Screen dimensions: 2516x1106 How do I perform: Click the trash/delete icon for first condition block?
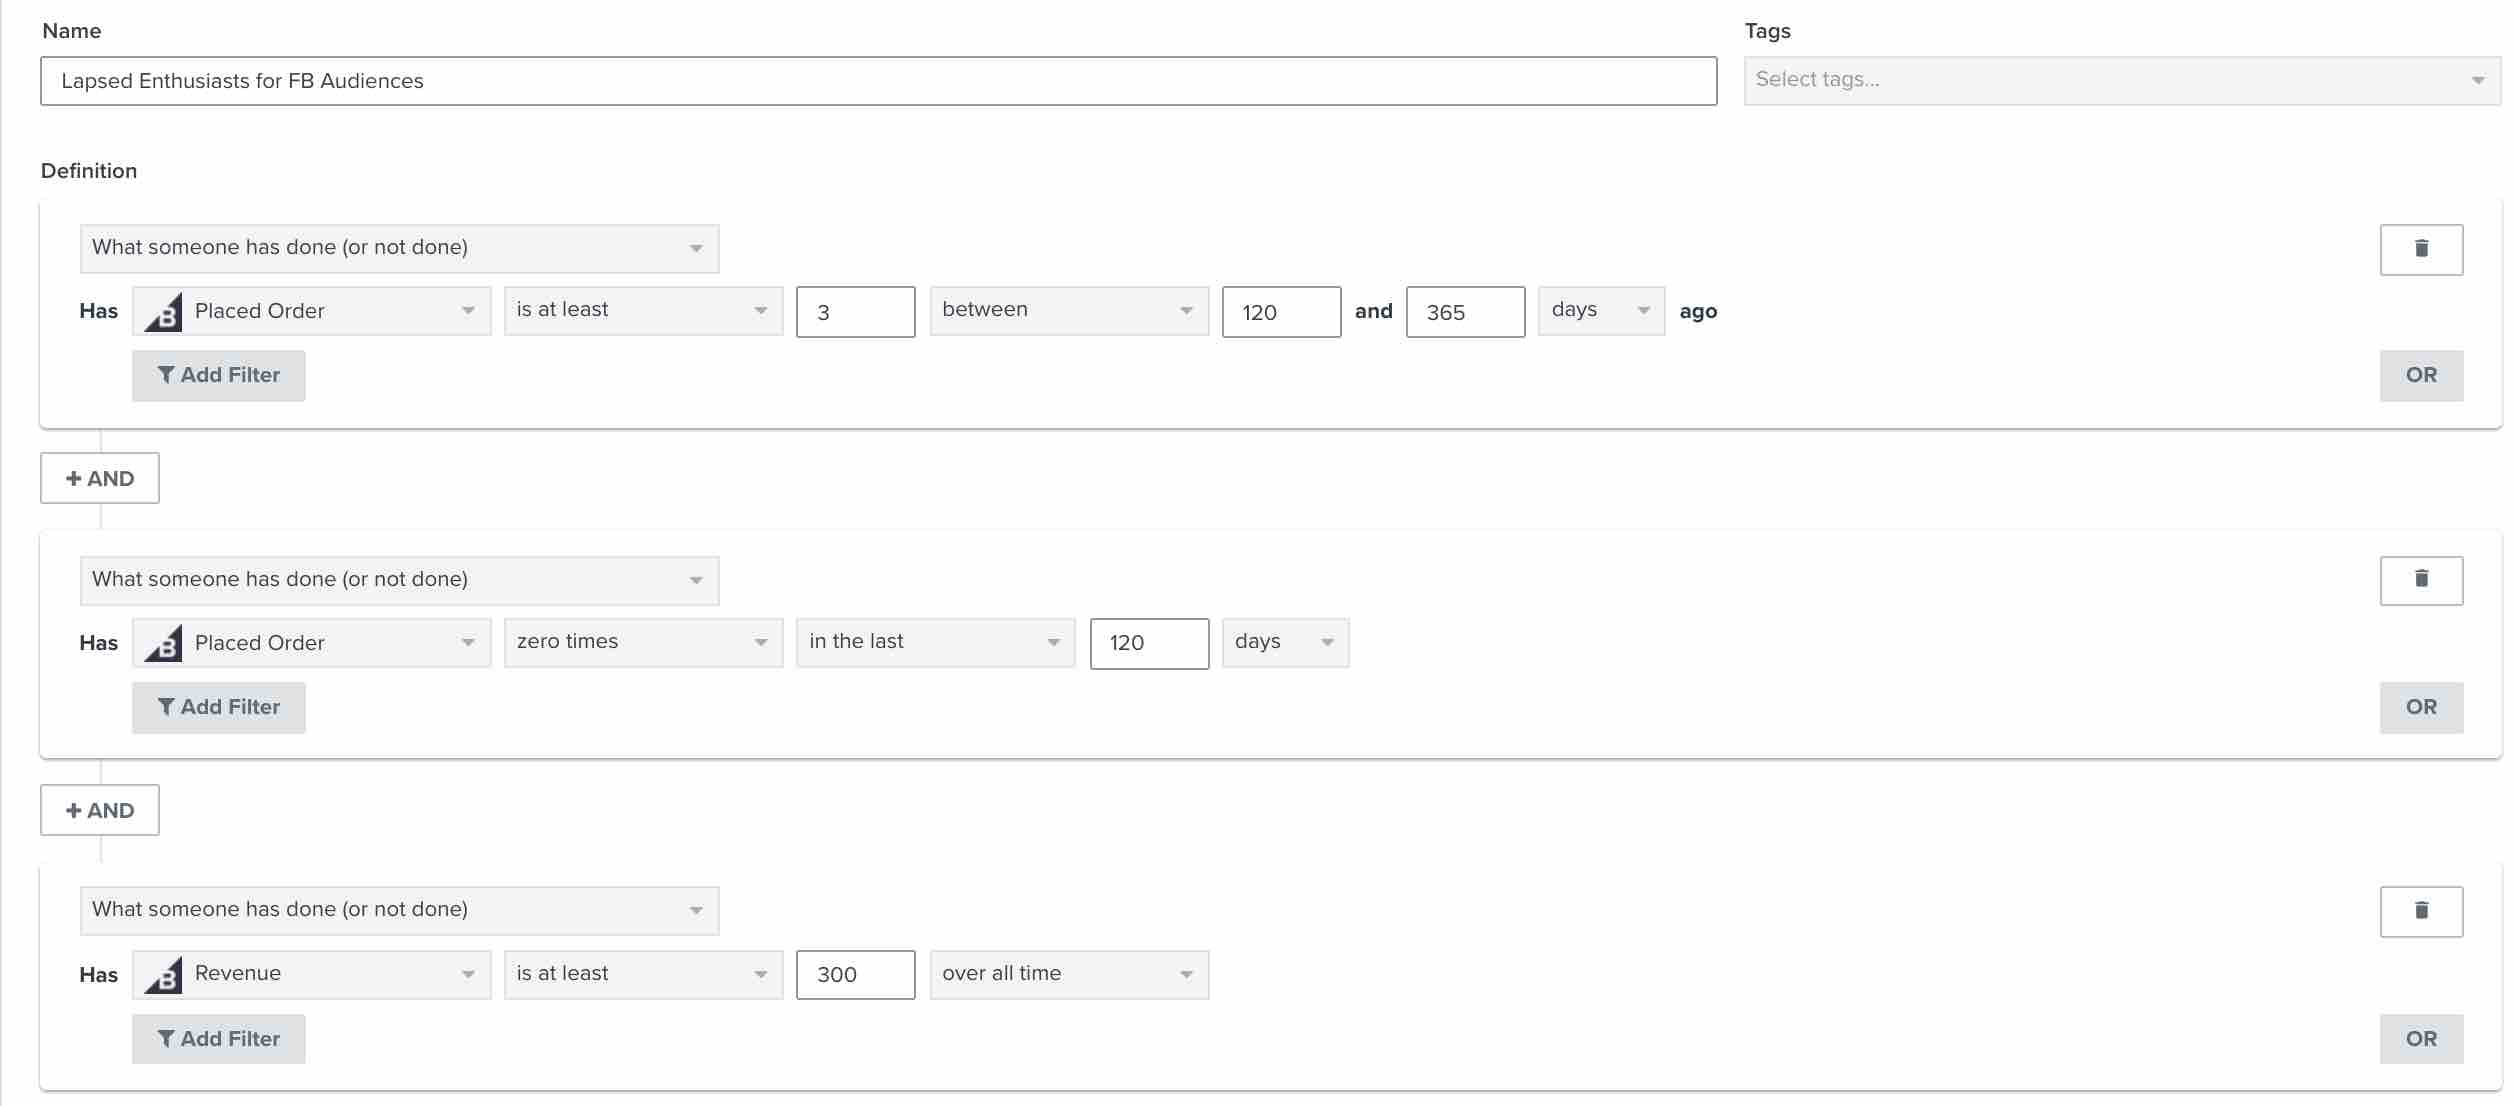tap(2421, 247)
